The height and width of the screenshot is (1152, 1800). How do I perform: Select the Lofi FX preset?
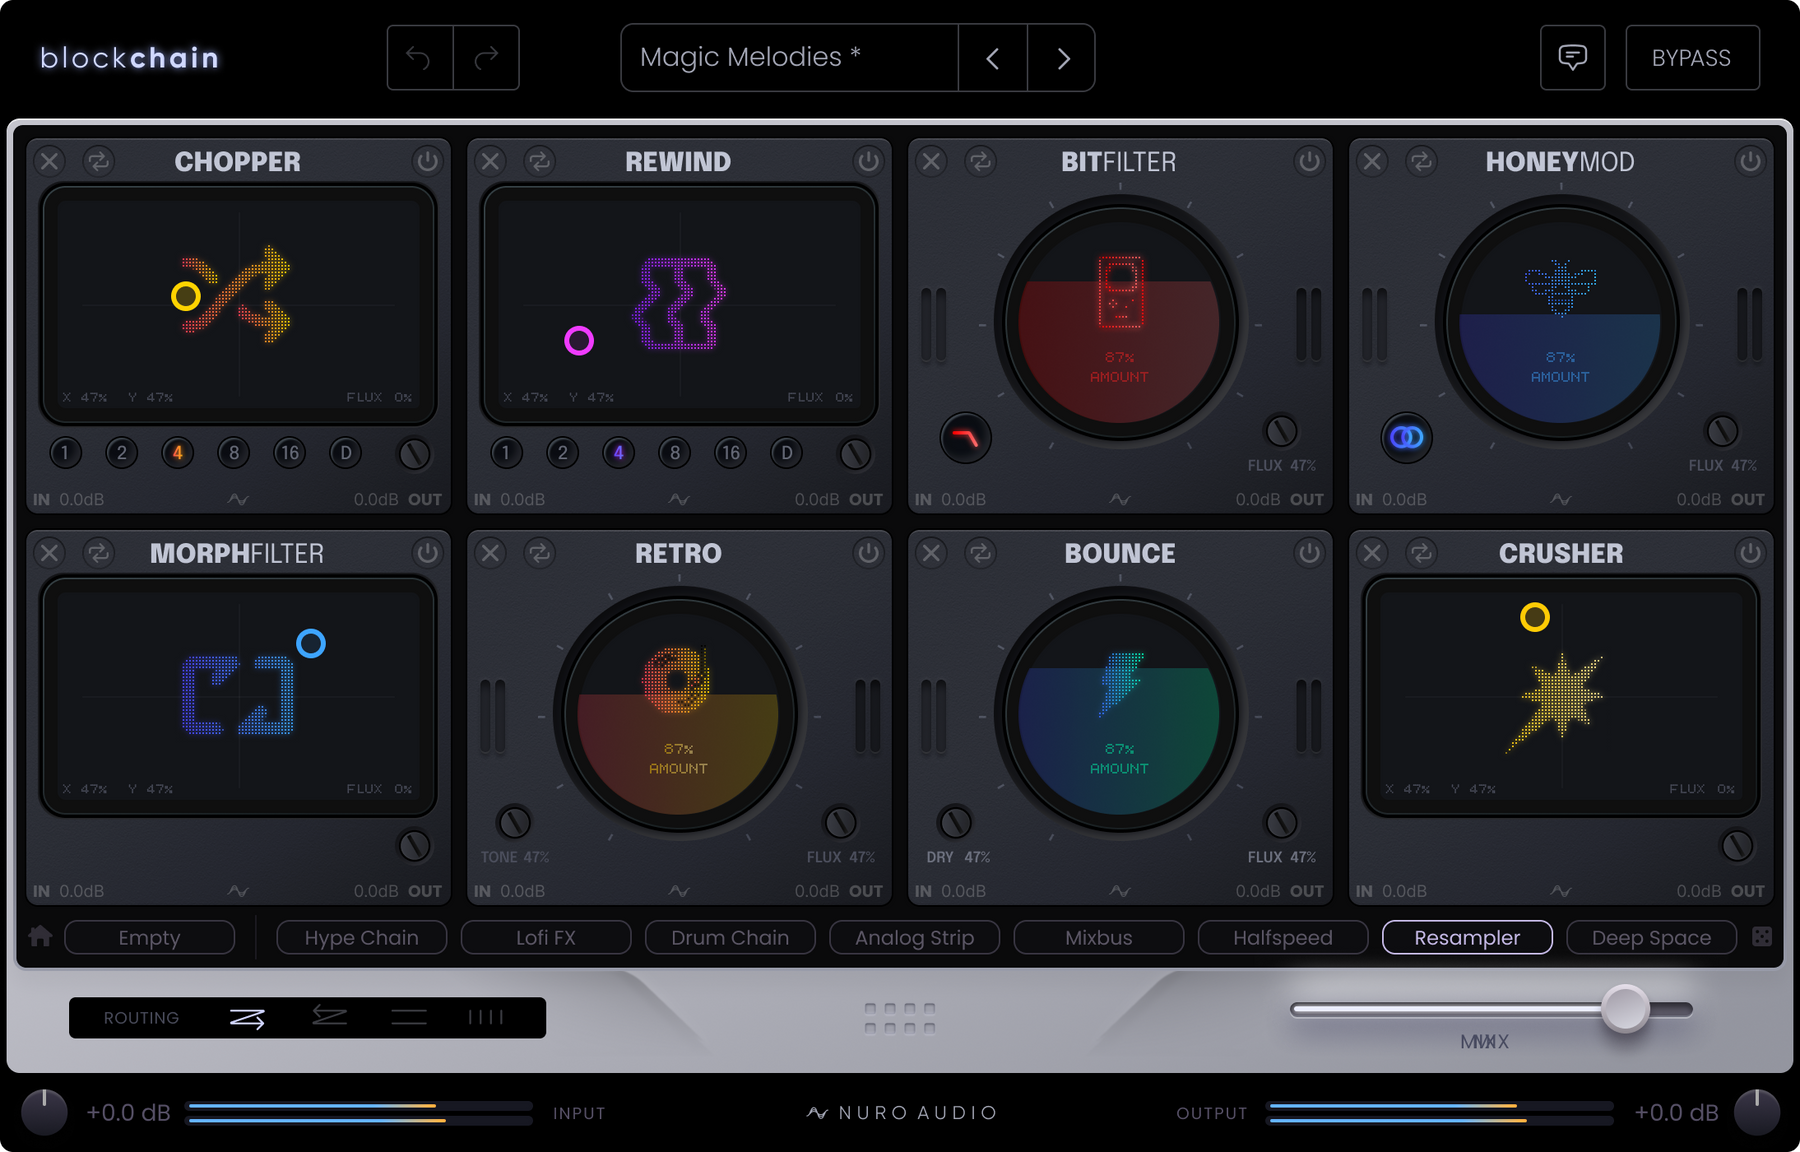(546, 938)
